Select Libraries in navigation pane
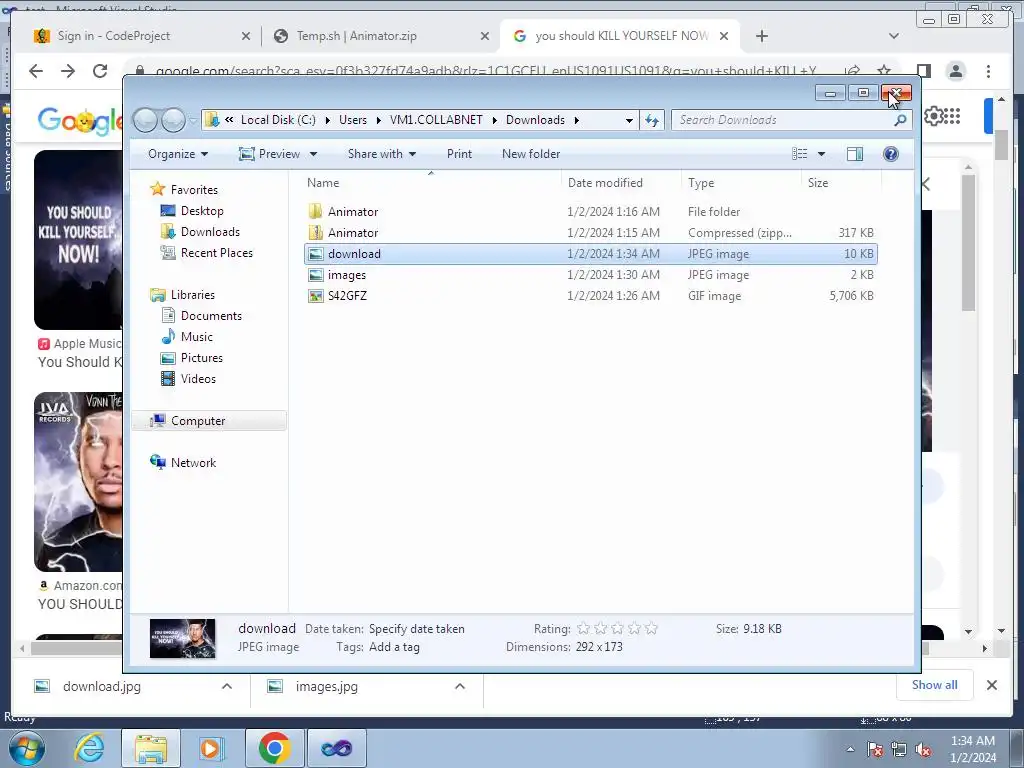The width and height of the screenshot is (1024, 768). pos(192,295)
